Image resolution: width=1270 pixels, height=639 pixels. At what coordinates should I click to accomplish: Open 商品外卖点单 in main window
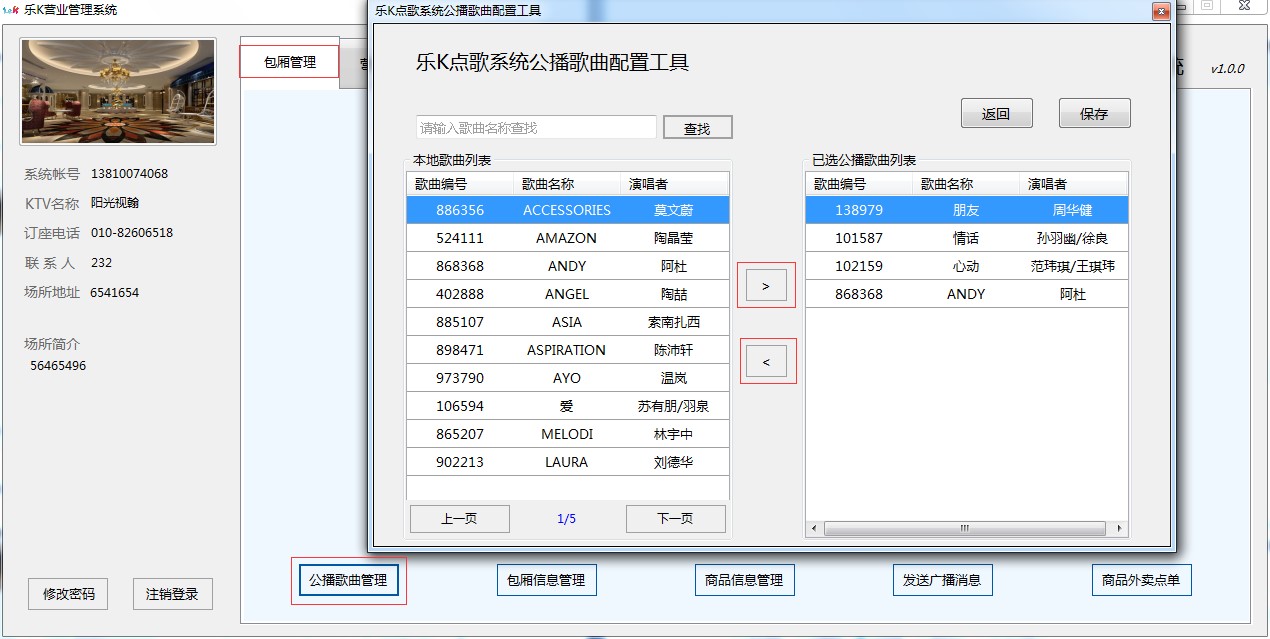point(1141,580)
